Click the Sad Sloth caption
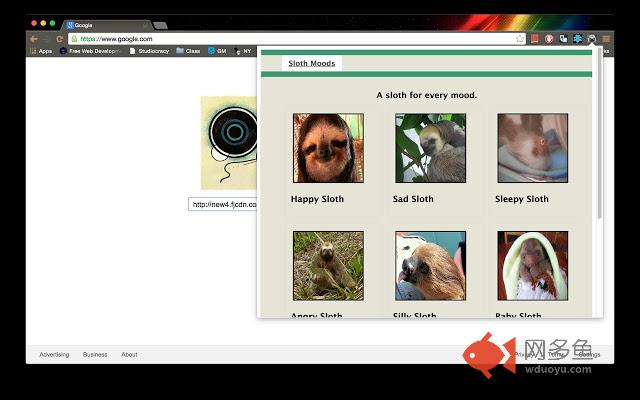 (413, 199)
